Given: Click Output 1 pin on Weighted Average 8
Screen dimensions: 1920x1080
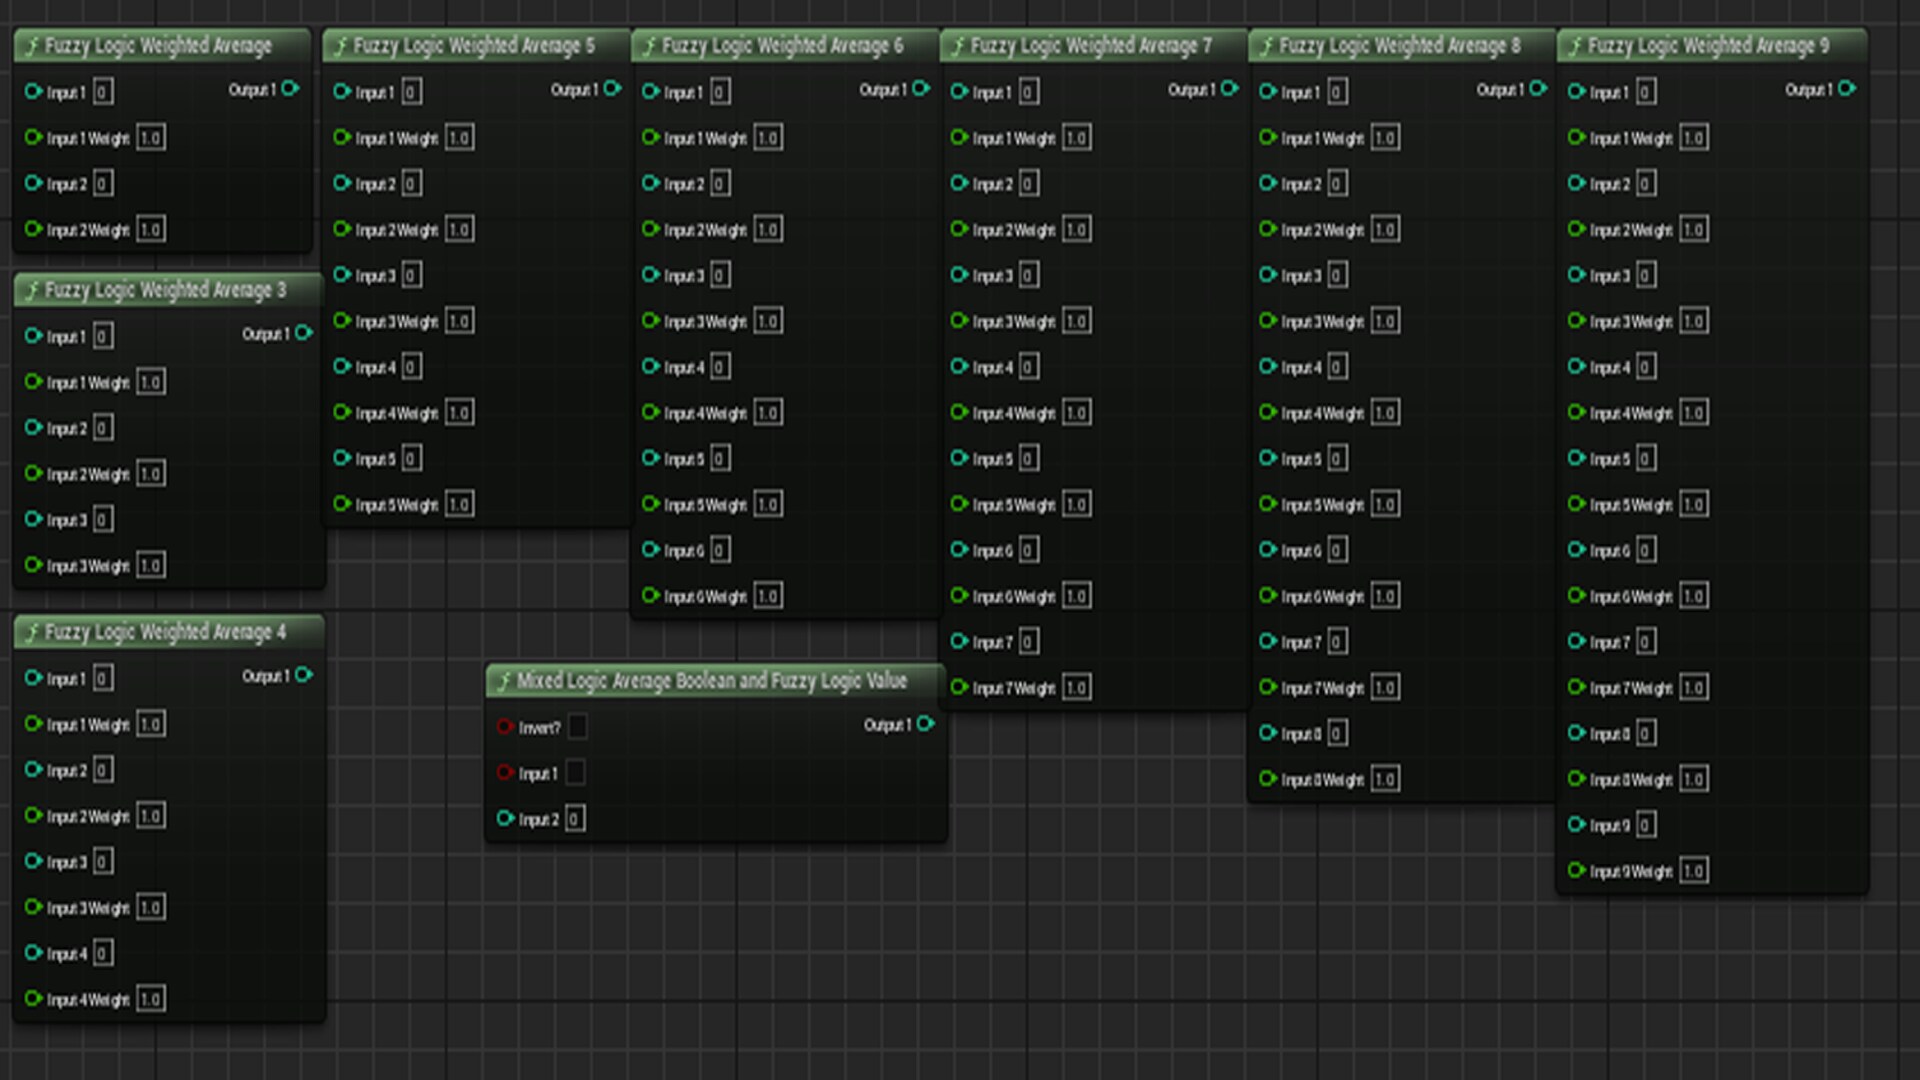Looking at the screenshot, I should (x=1539, y=89).
